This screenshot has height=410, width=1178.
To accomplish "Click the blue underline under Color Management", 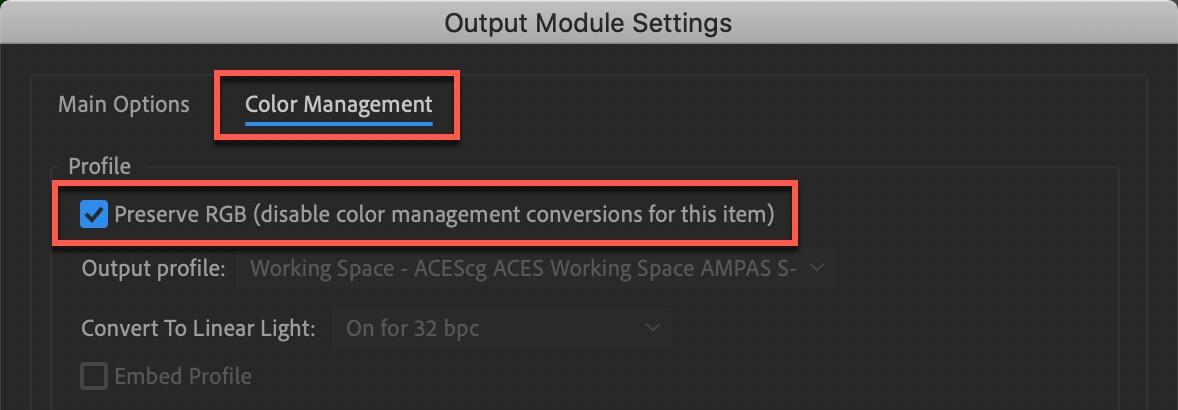I will point(338,124).
